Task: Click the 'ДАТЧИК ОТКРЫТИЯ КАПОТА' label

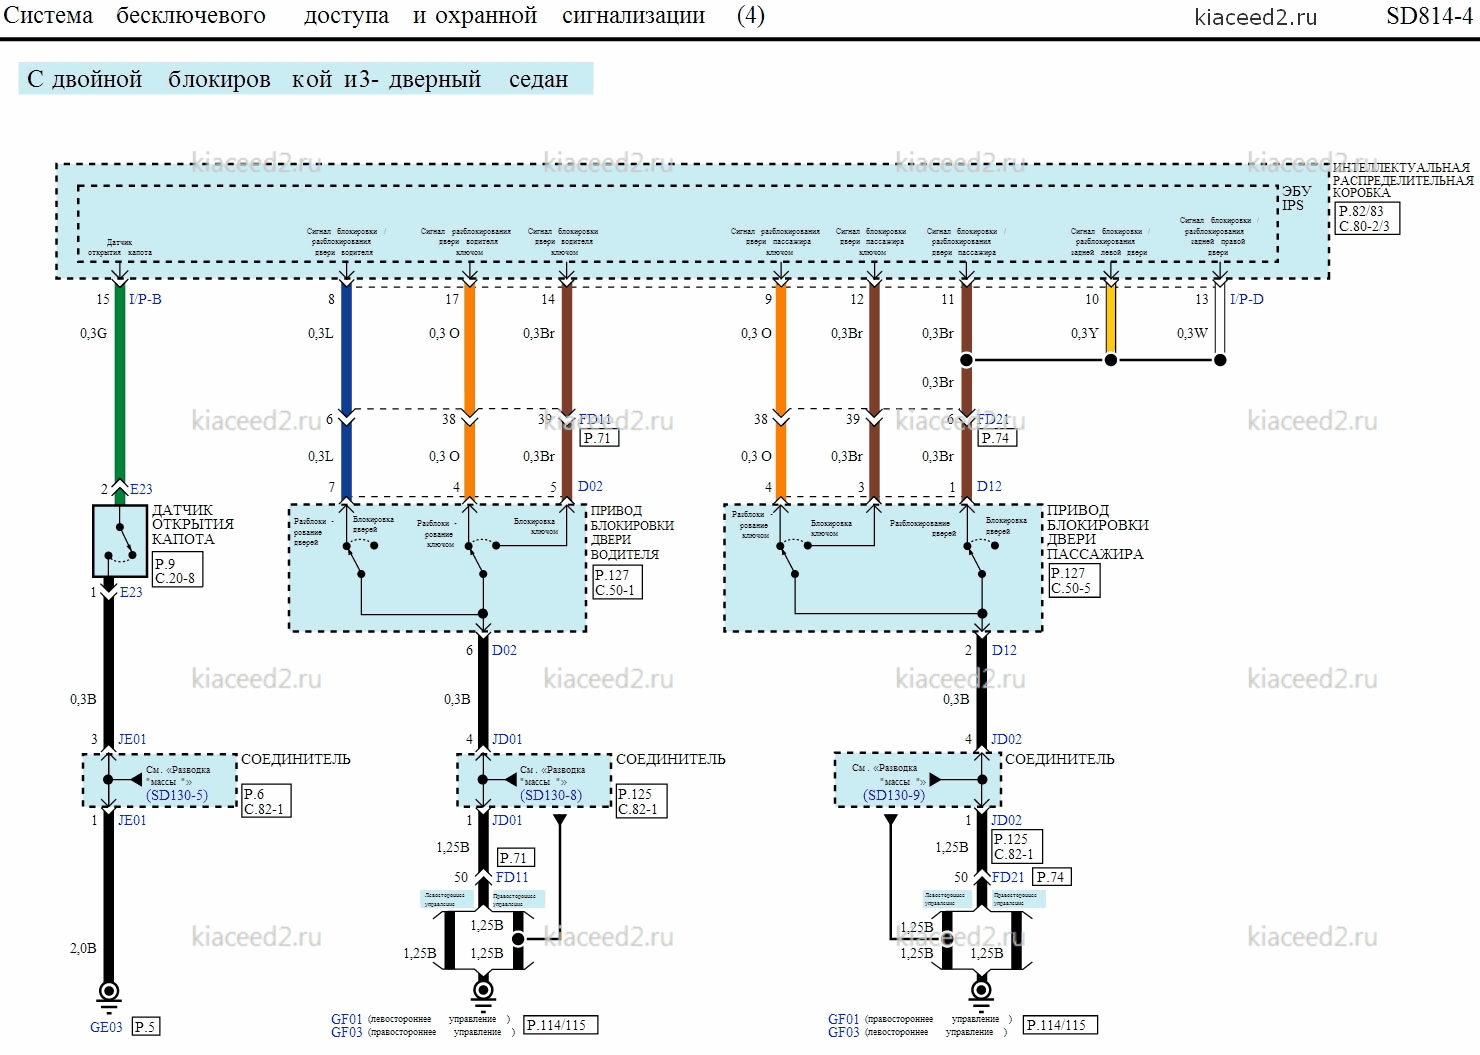Action: 192,525
